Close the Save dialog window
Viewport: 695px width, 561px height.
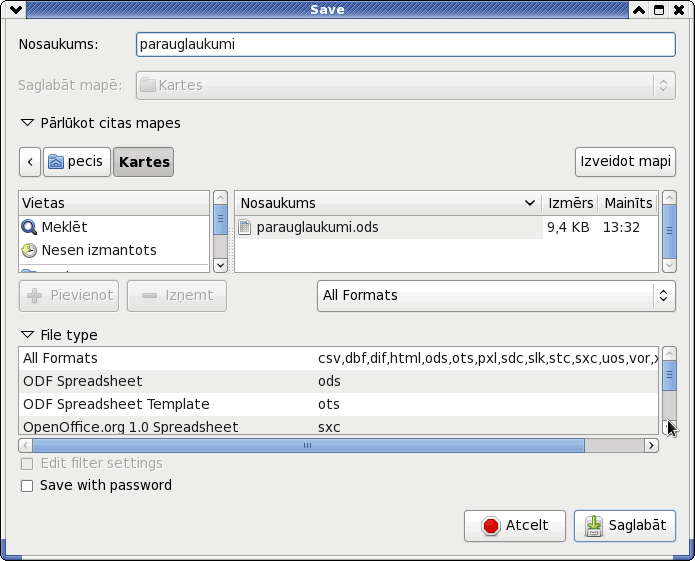pyautogui.click(x=679, y=10)
